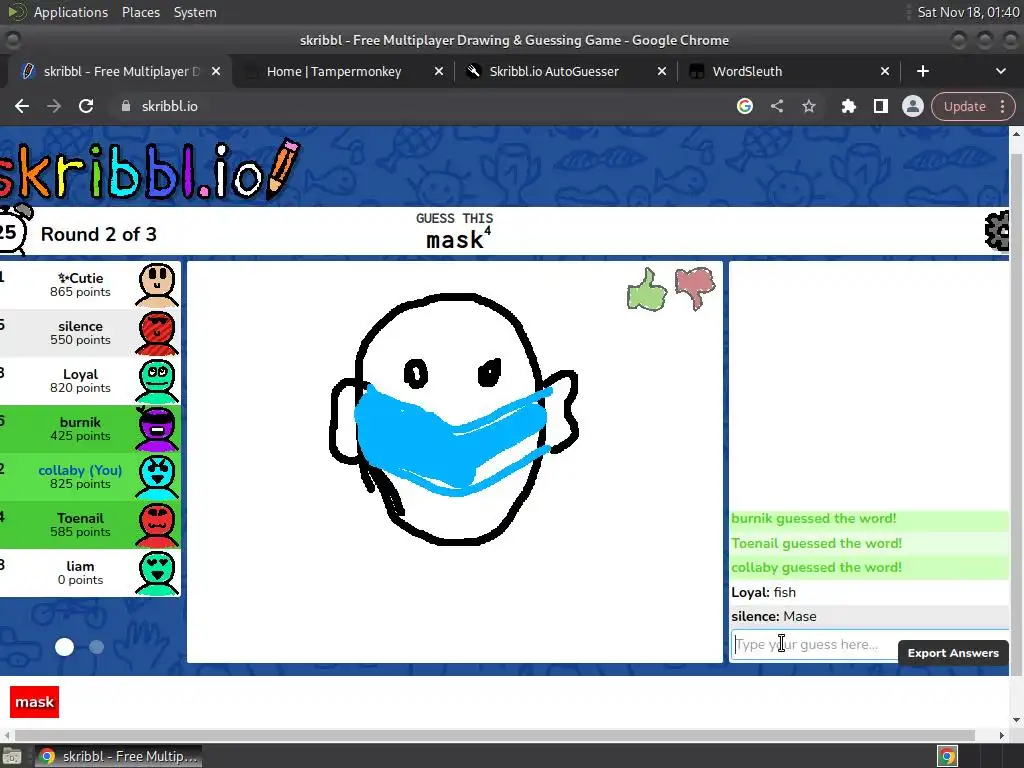1024x768 pixels.
Task: Close the WordSleuth tab
Action: (885, 71)
